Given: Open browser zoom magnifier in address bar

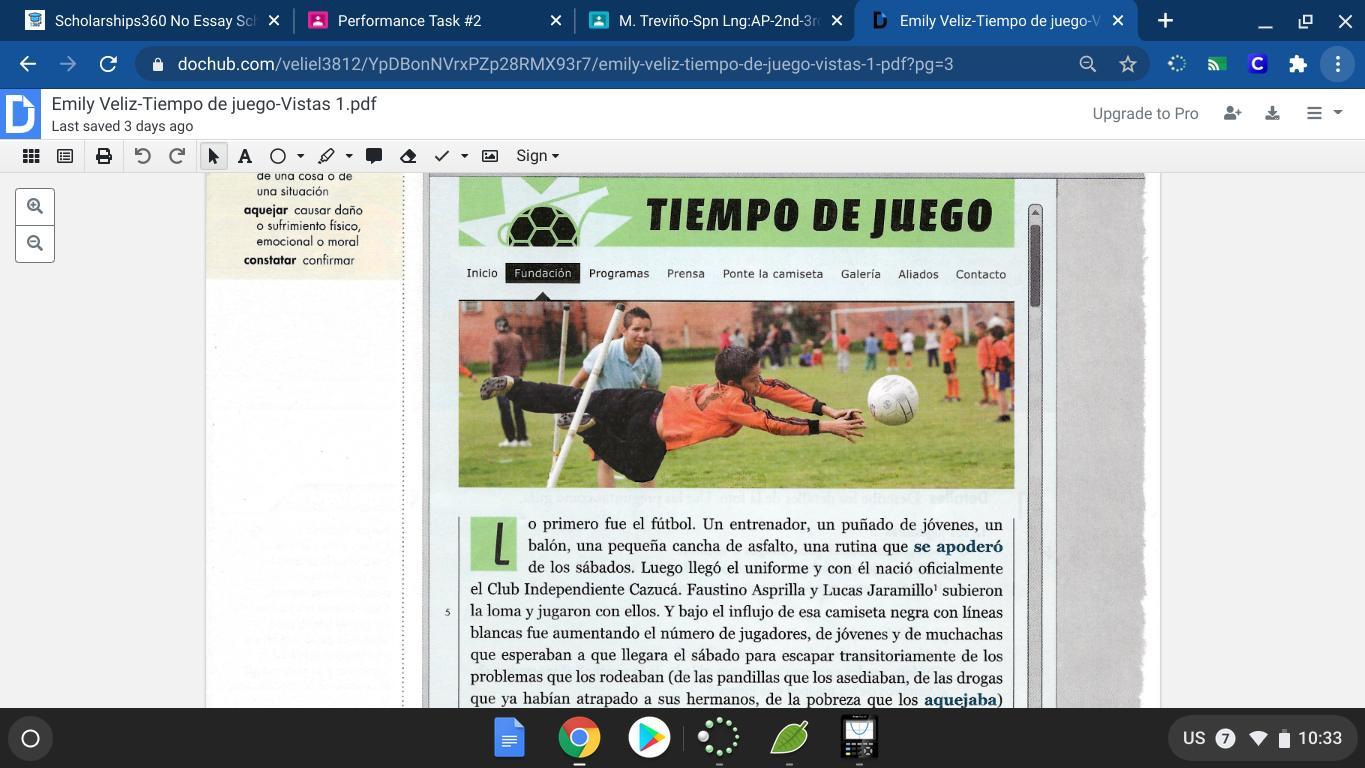Looking at the screenshot, I should pos(1087,64).
